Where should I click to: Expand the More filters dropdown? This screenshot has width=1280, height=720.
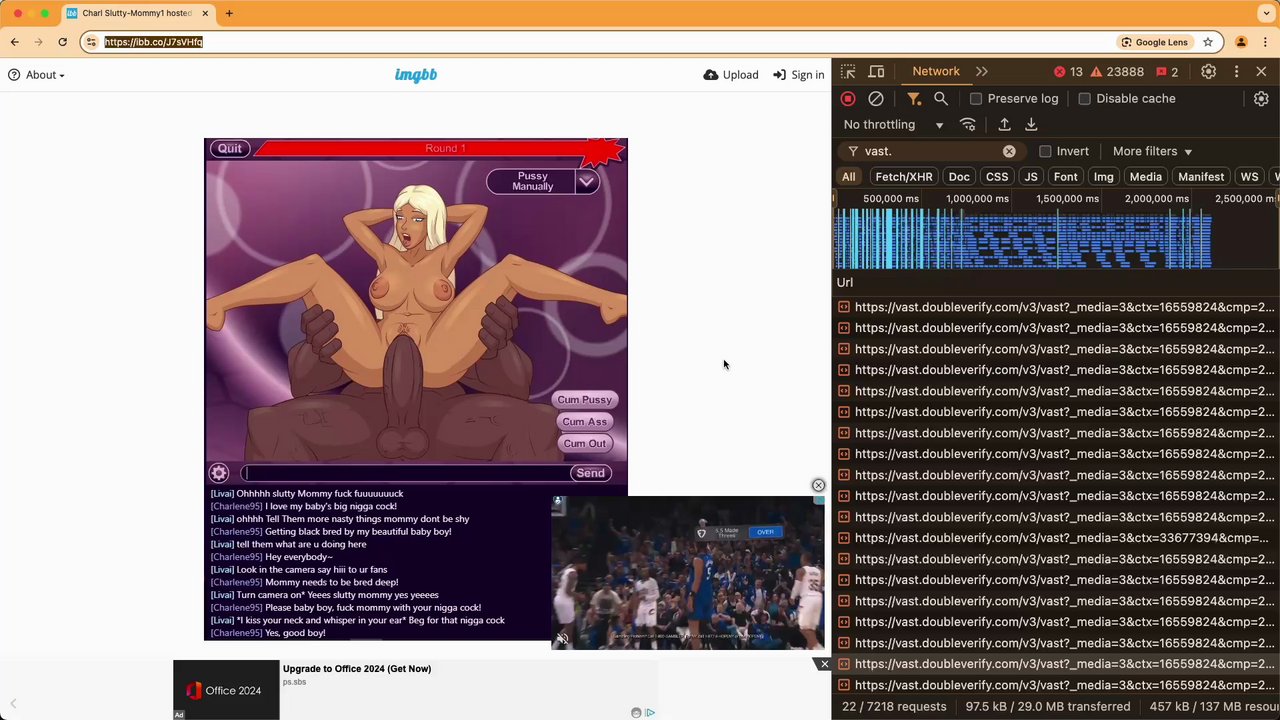pos(1152,151)
